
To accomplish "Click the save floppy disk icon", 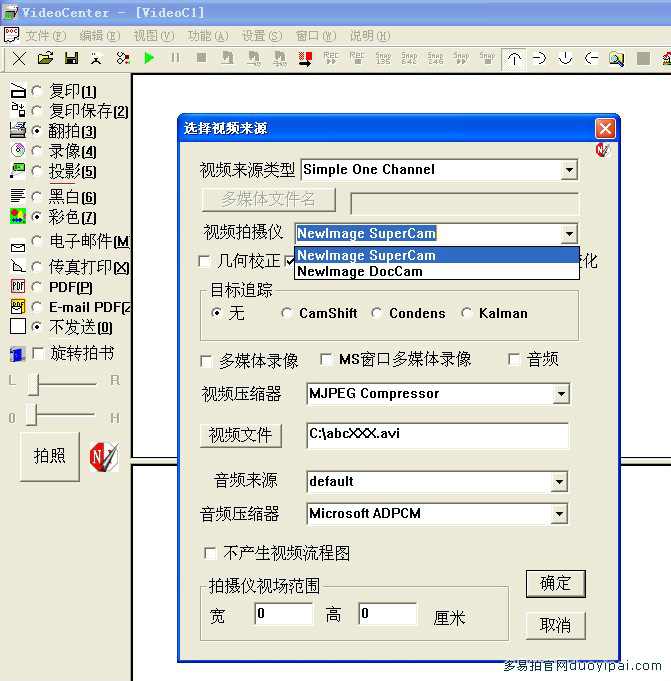I will tap(71, 58).
